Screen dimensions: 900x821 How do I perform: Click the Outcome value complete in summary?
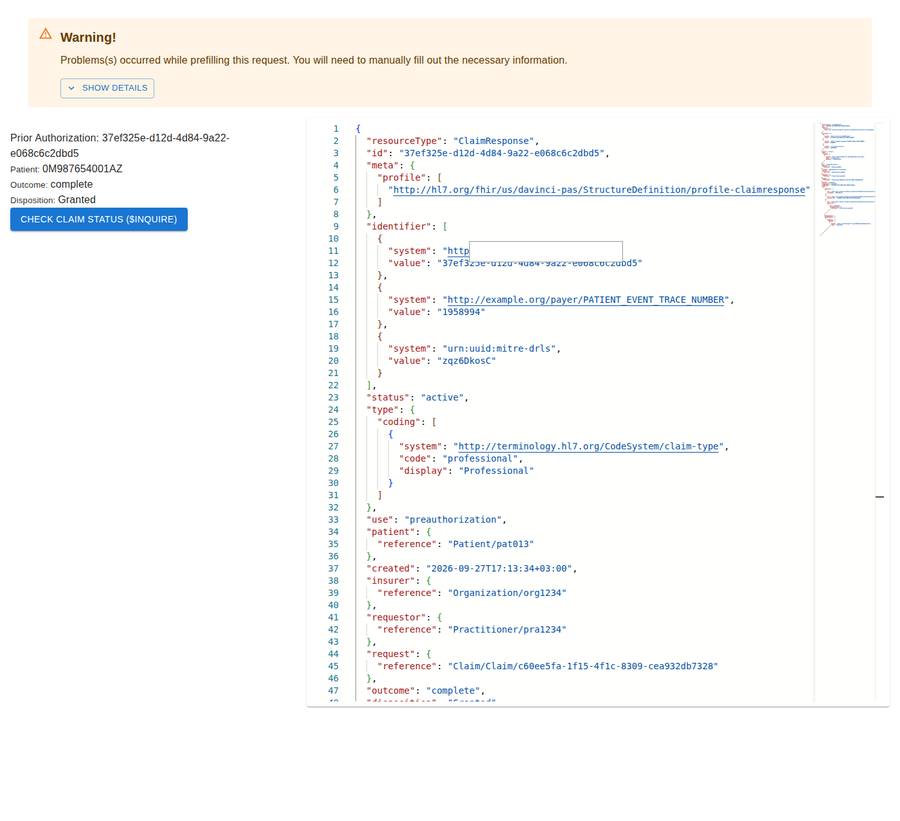tap(71, 184)
